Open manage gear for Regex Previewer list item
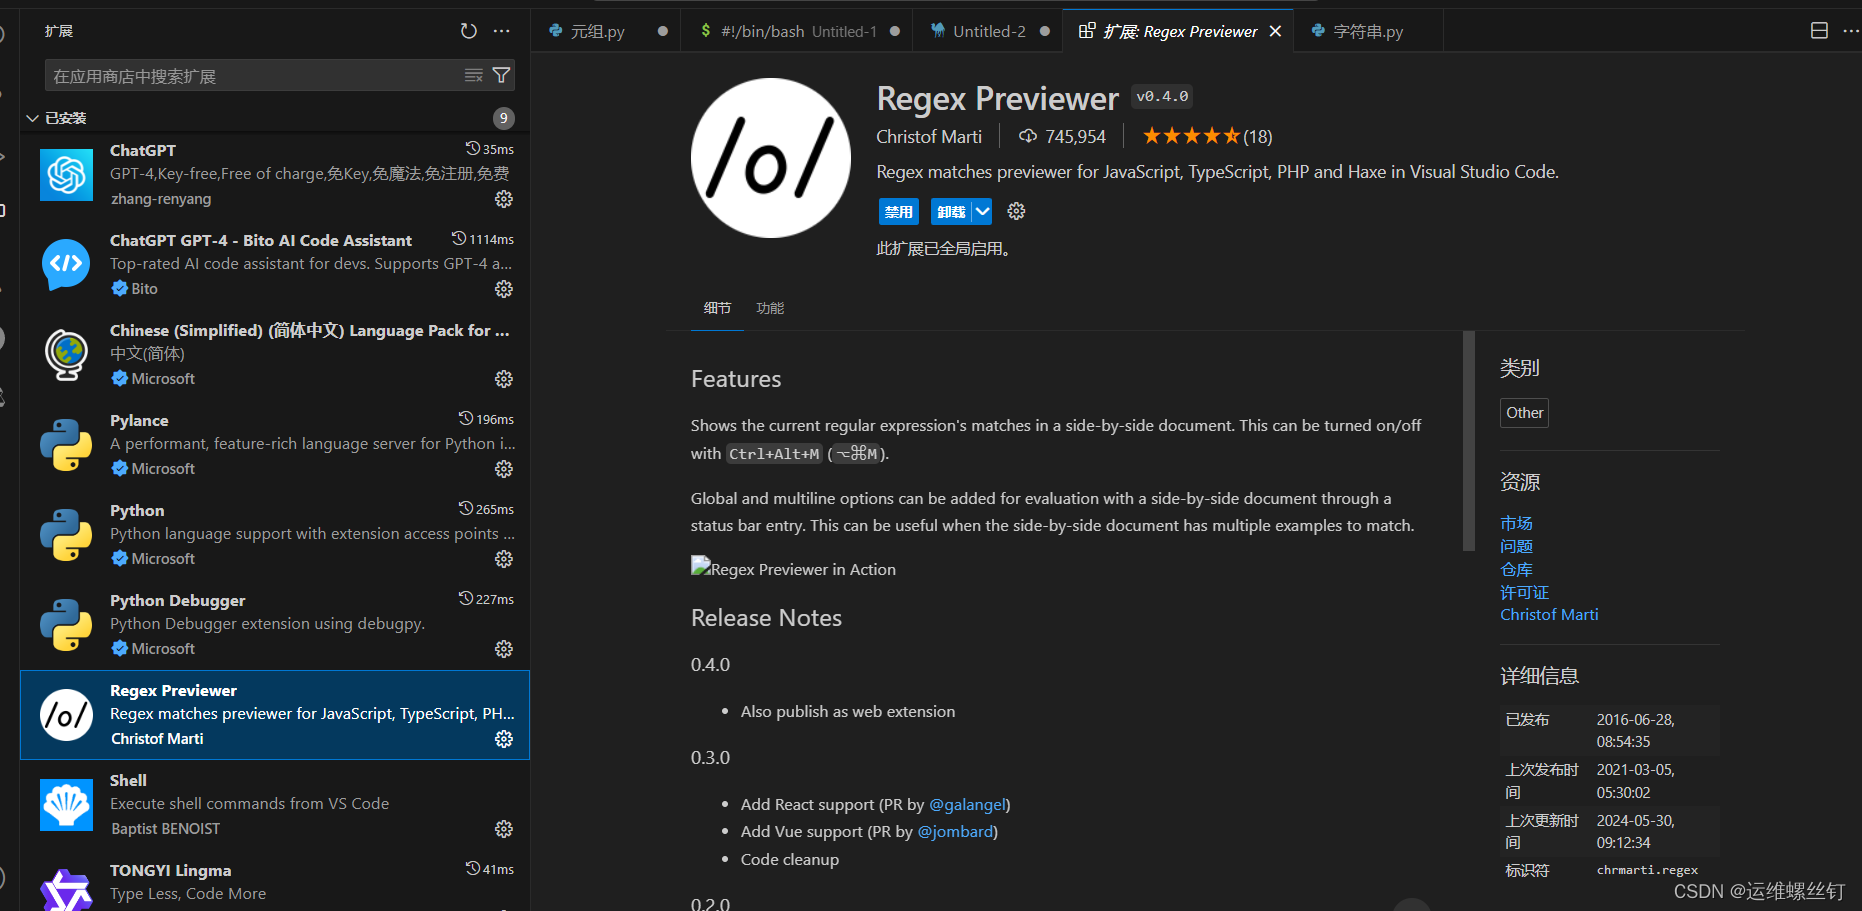This screenshot has width=1862, height=911. tap(504, 739)
